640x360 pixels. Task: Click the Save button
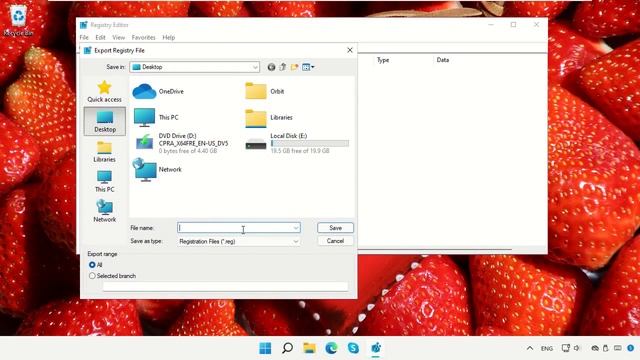click(335, 228)
